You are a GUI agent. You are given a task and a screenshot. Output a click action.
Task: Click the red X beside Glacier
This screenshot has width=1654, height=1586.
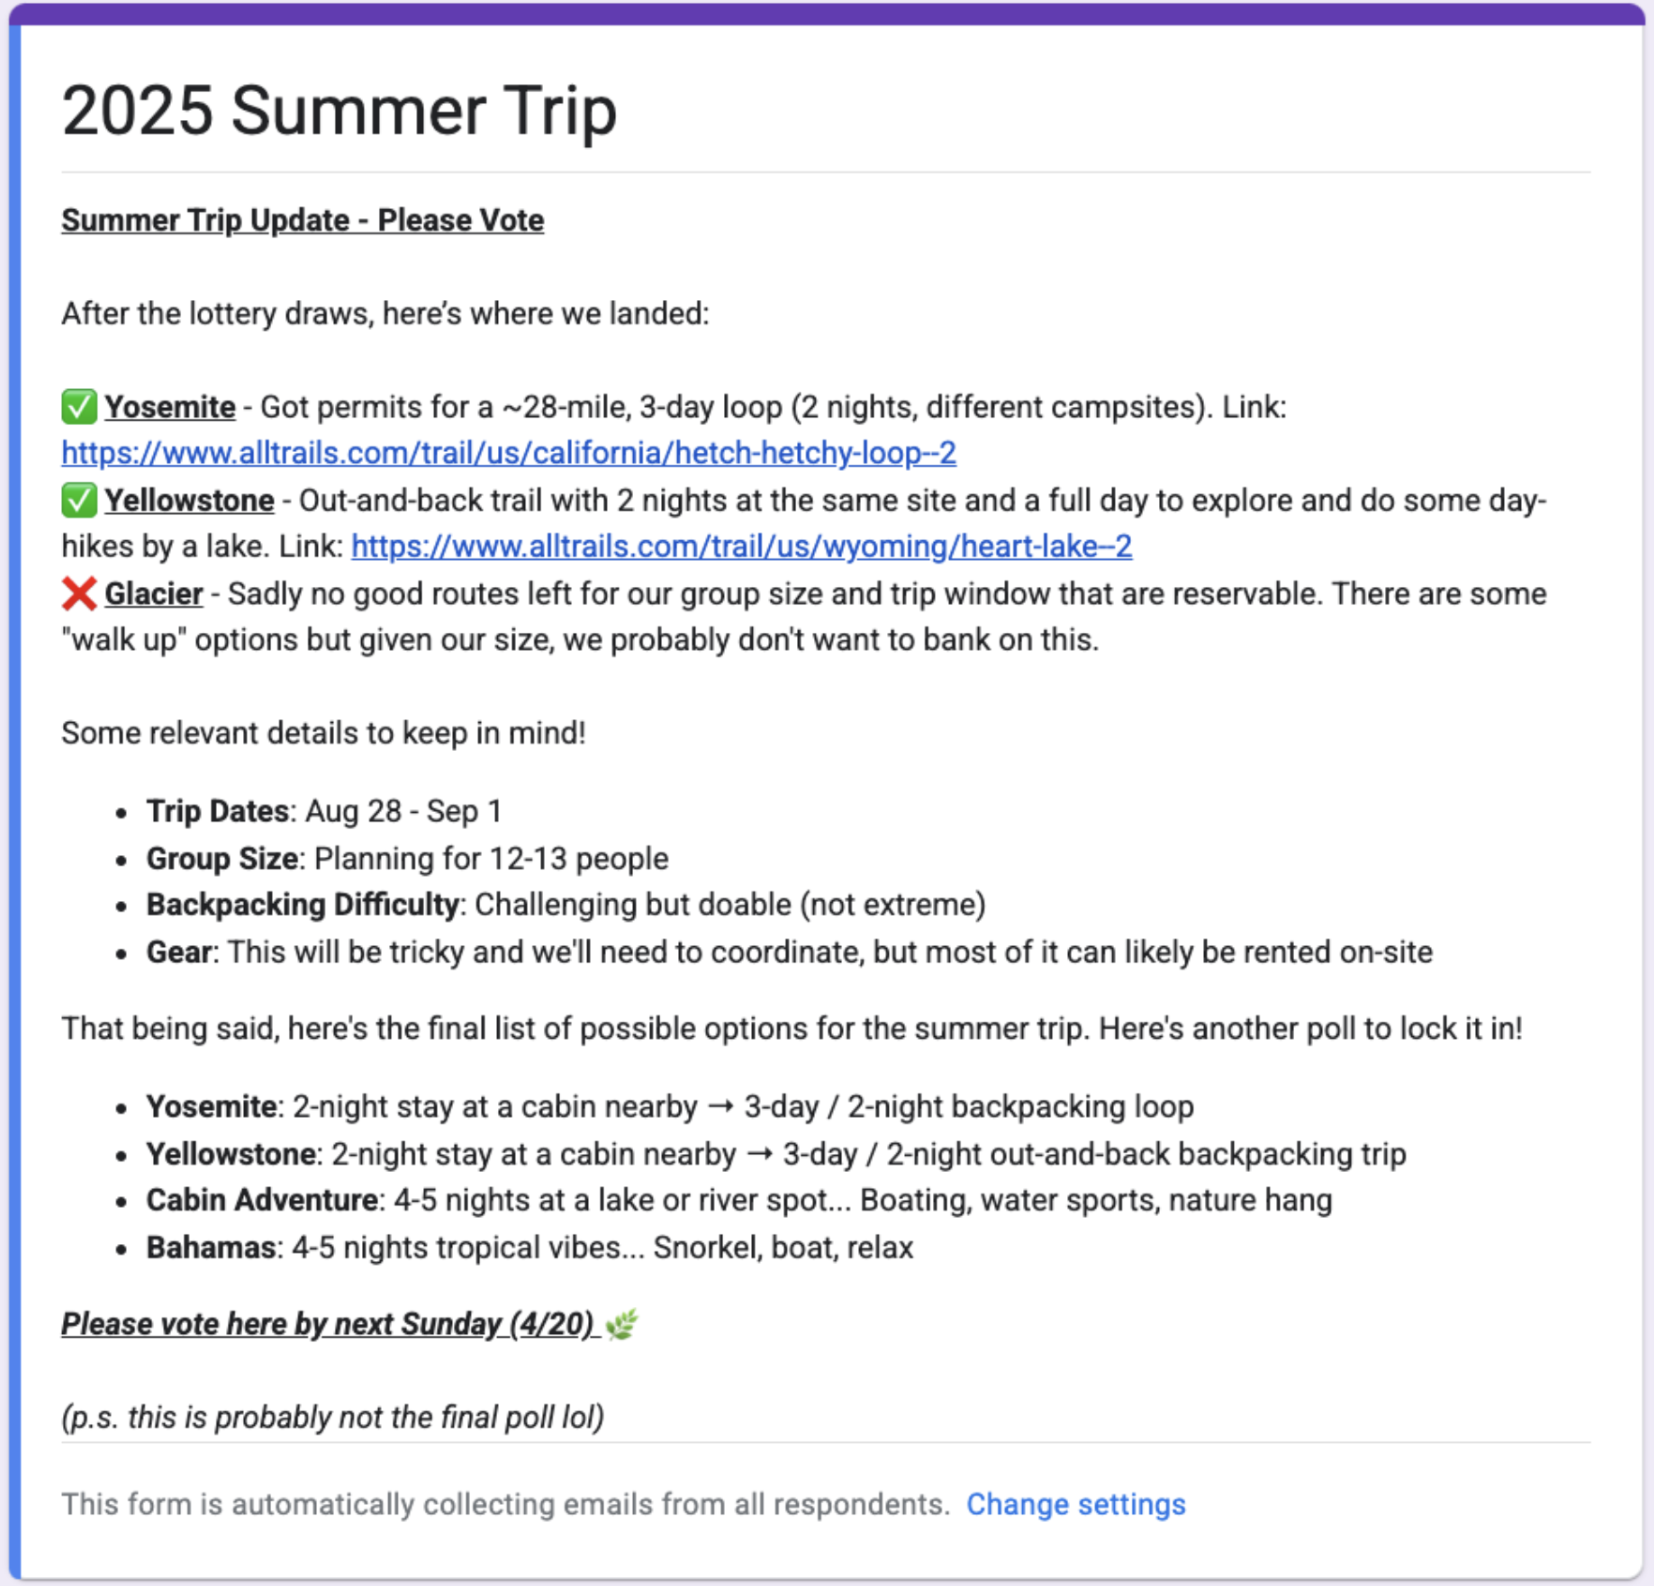tap(79, 593)
